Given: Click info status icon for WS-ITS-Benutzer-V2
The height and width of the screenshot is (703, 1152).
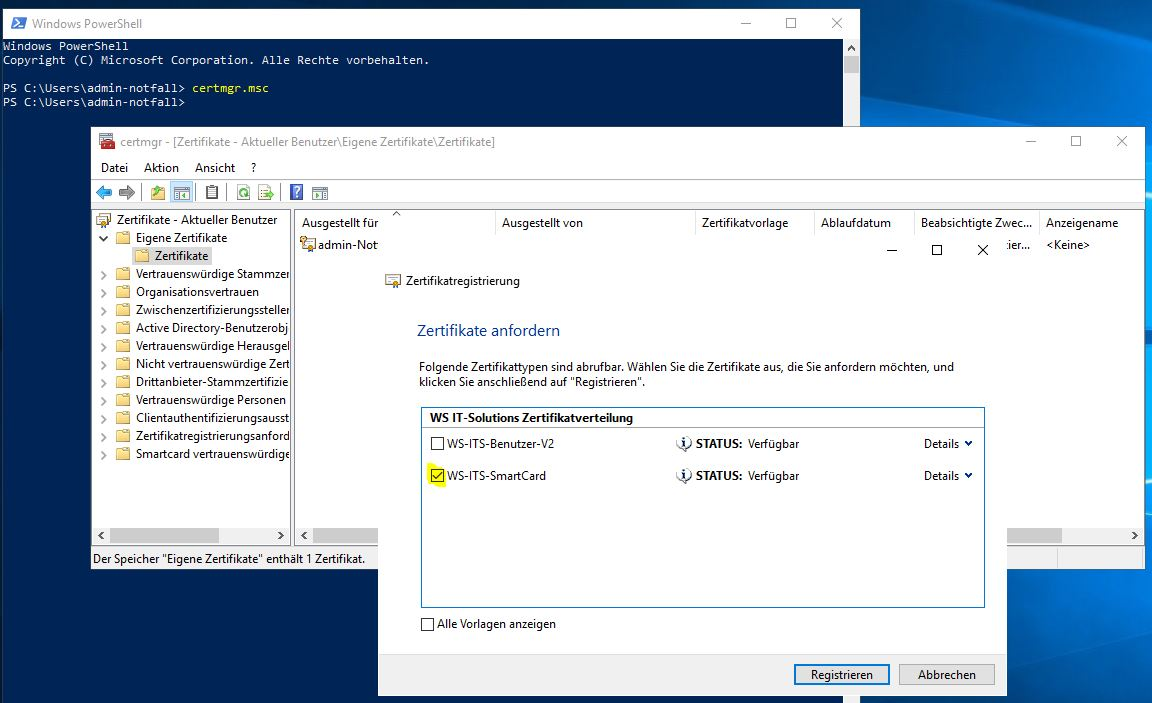Looking at the screenshot, I should click(x=684, y=444).
